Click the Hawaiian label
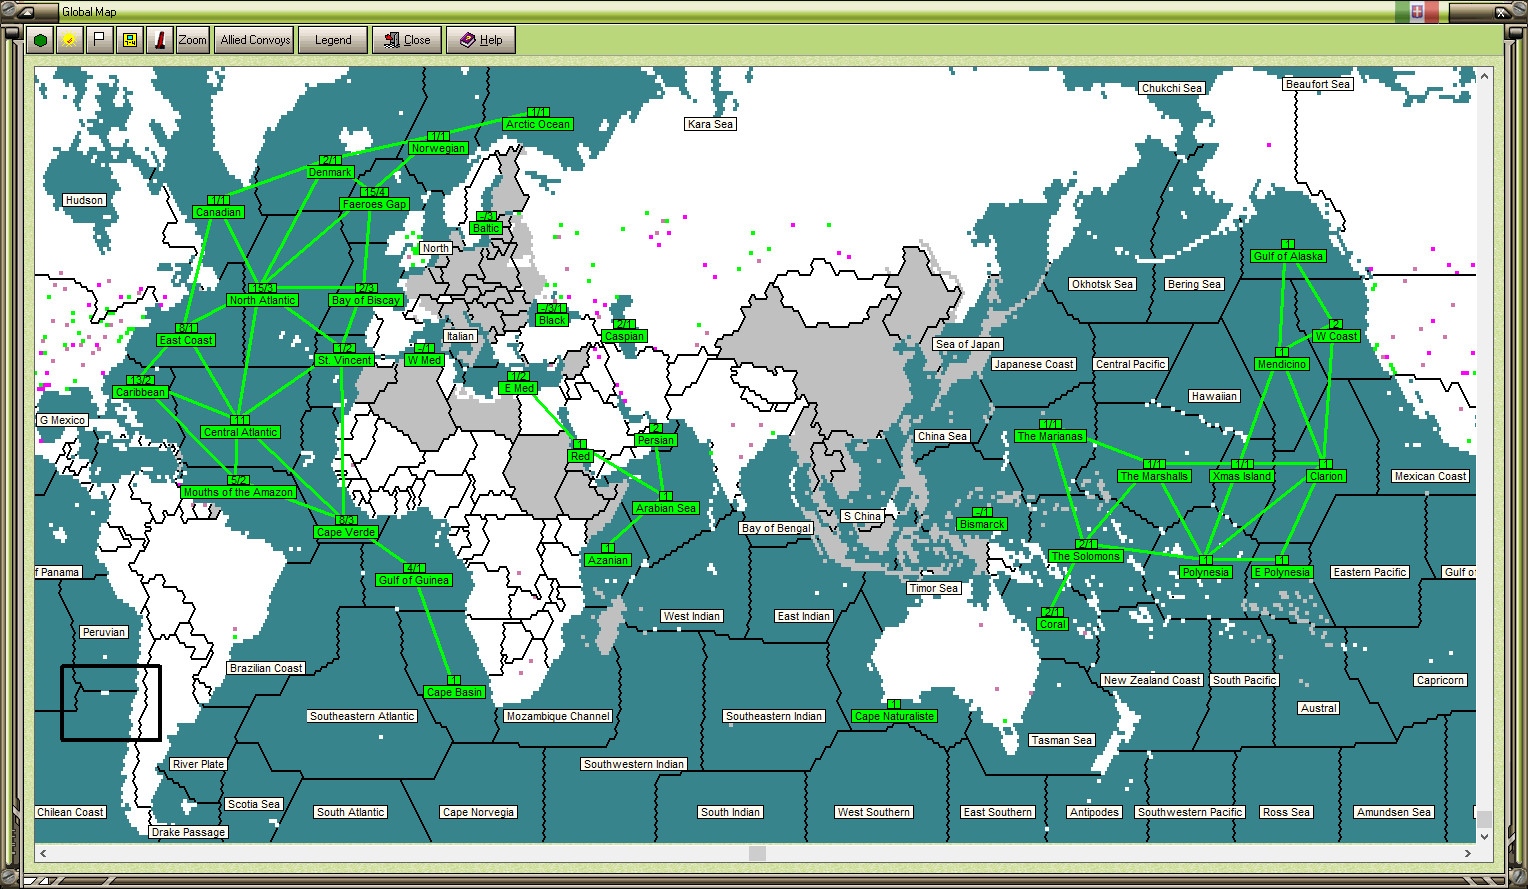 [x=1214, y=396]
